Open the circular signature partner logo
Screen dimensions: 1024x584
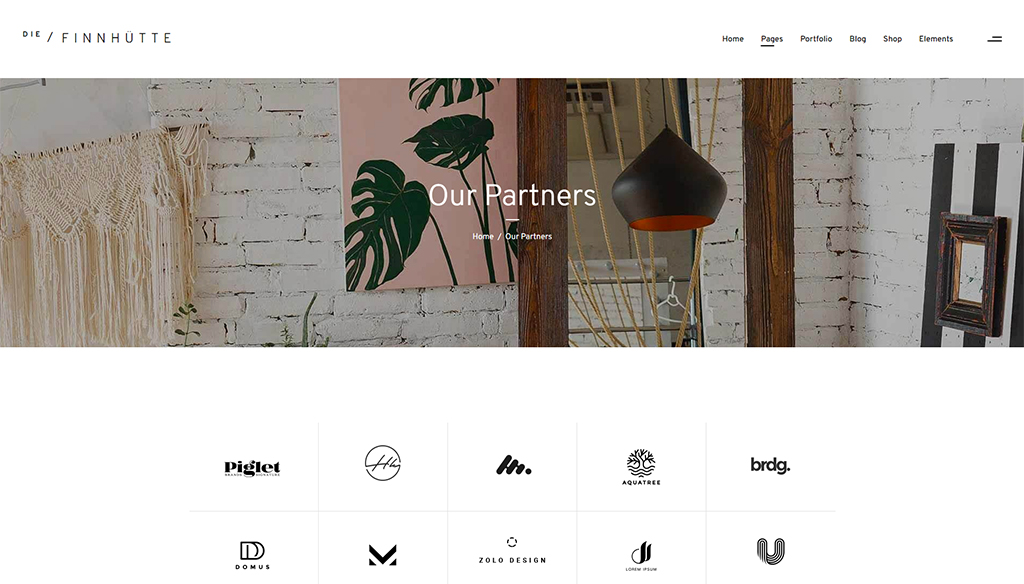coord(383,463)
